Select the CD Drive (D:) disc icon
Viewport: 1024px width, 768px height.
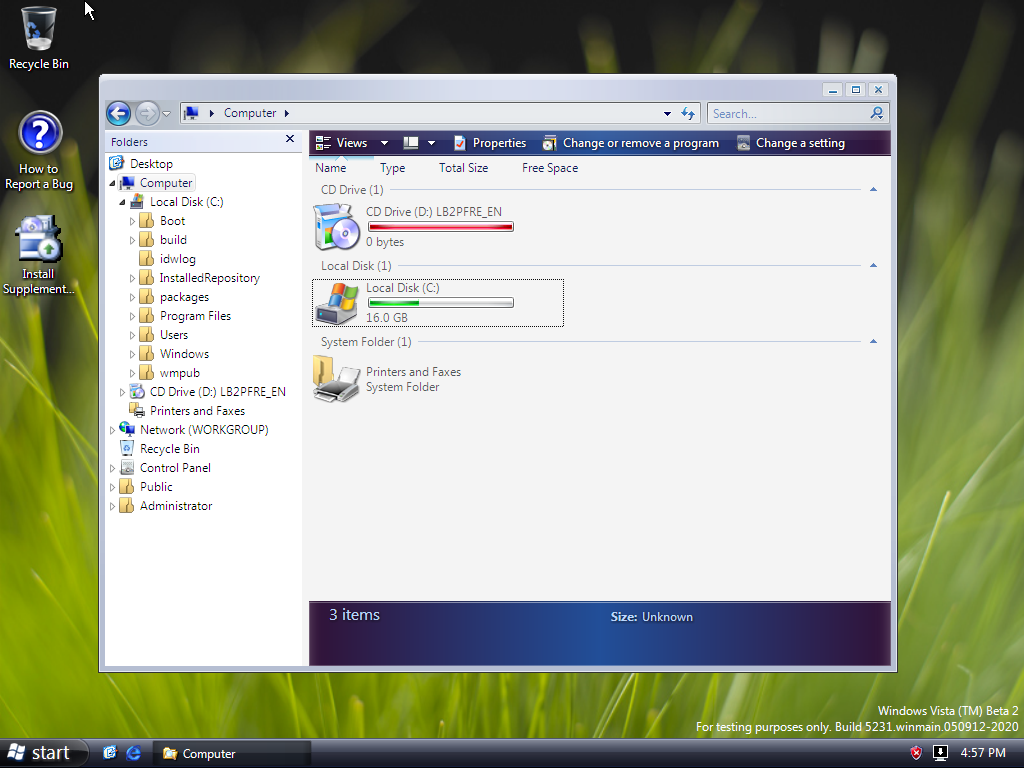(336, 227)
